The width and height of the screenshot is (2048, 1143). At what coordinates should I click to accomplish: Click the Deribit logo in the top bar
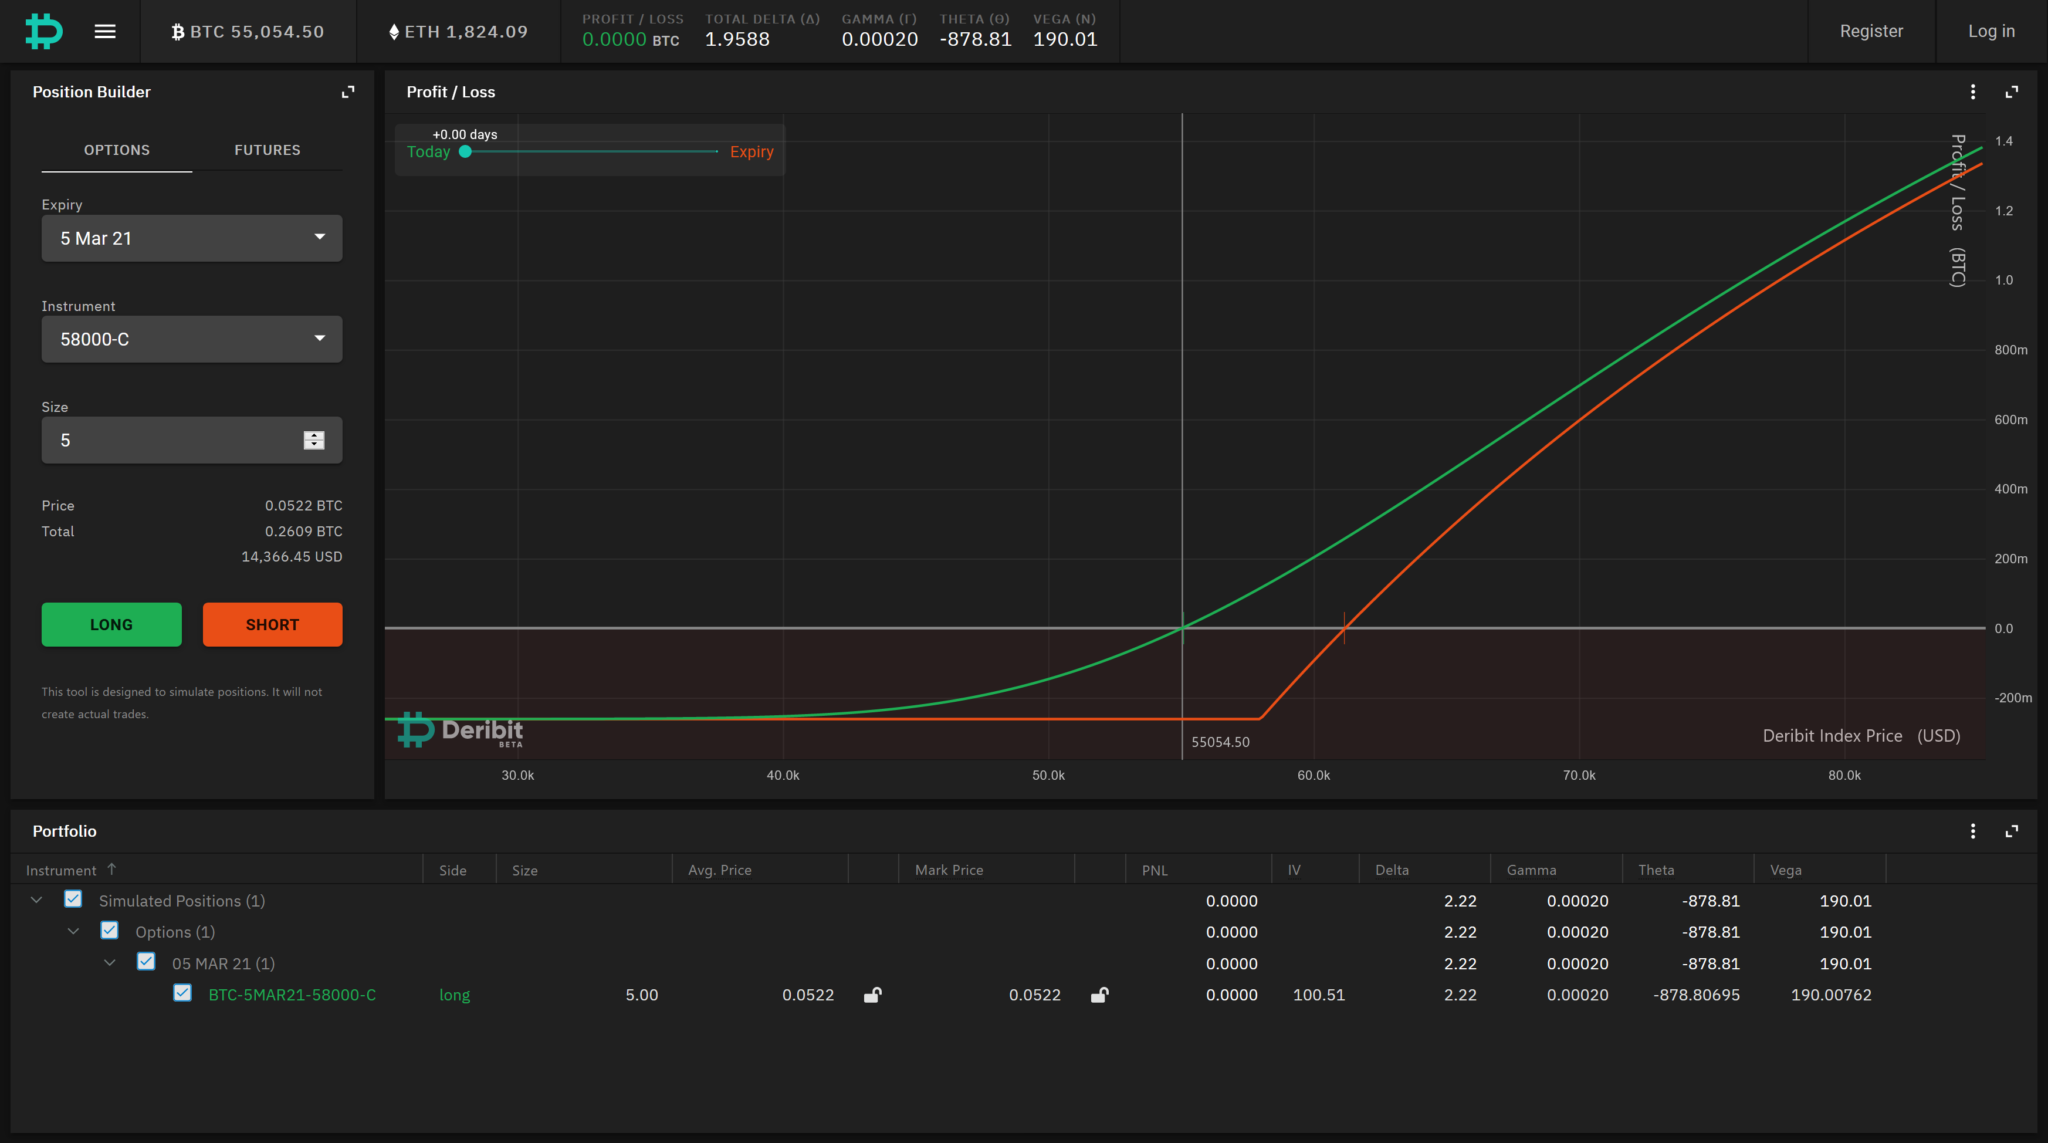point(42,31)
